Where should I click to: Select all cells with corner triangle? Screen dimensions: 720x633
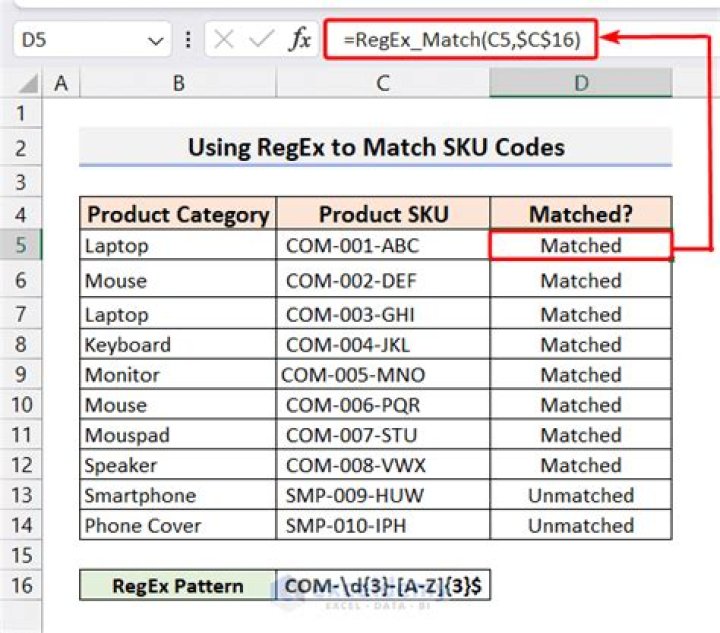[27, 84]
